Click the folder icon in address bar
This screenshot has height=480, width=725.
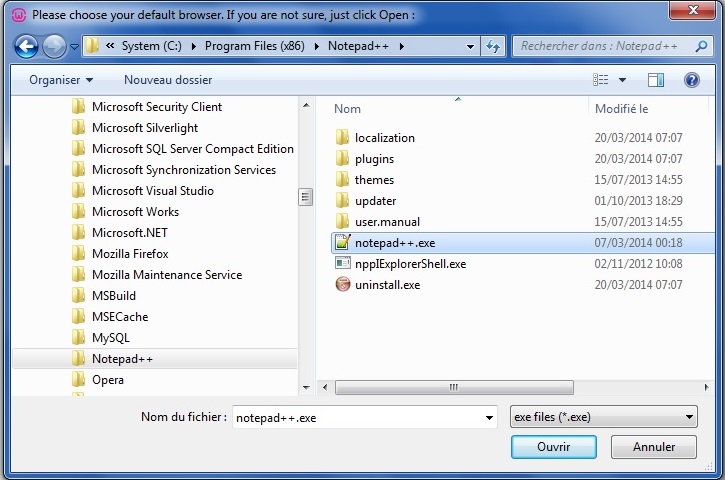pos(93,46)
